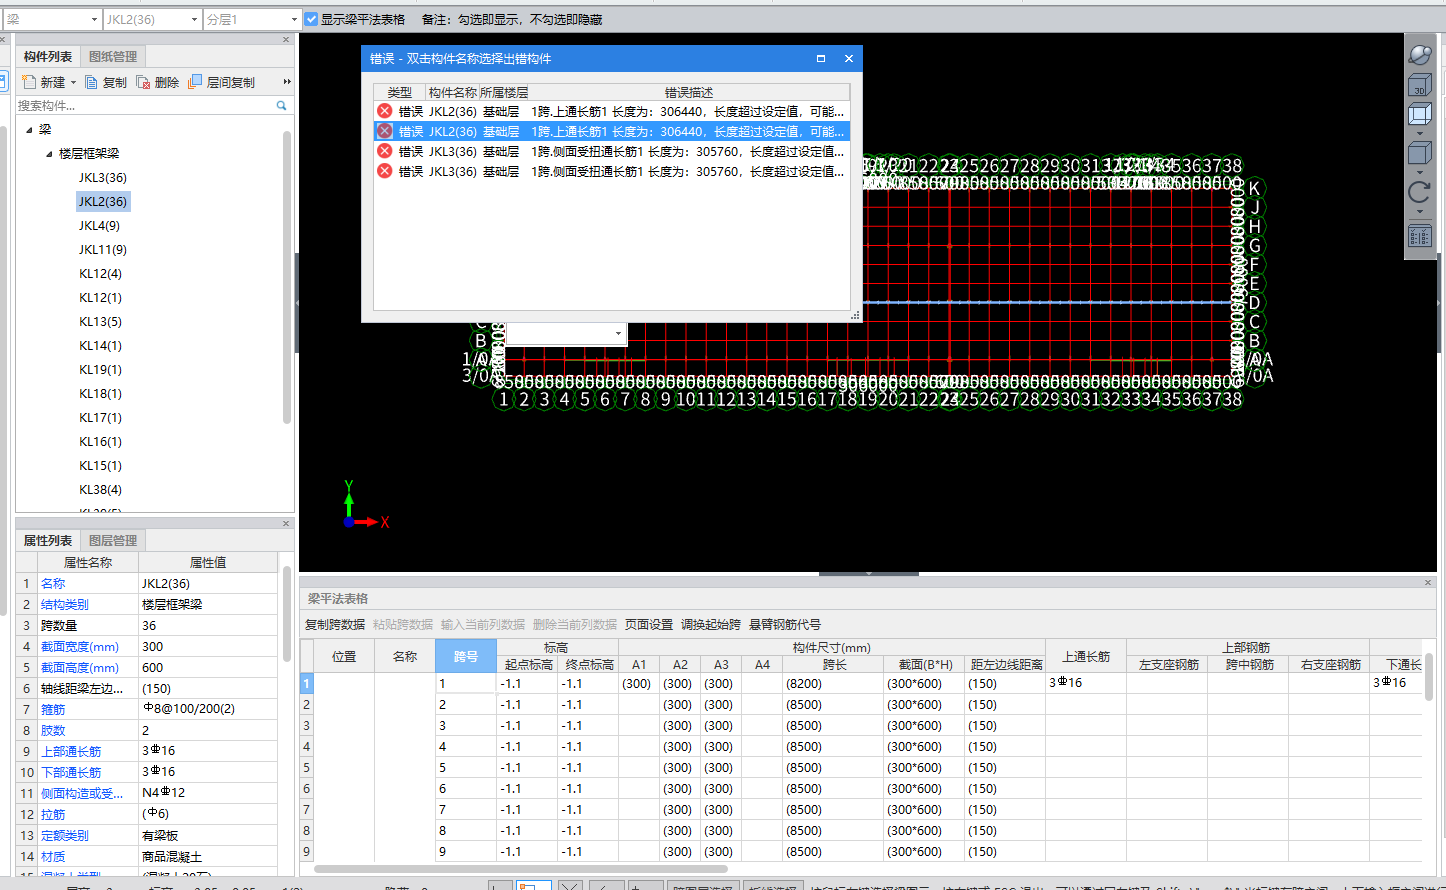Click the 新建 new component icon
The width and height of the screenshot is (1446, 890).
29,82
